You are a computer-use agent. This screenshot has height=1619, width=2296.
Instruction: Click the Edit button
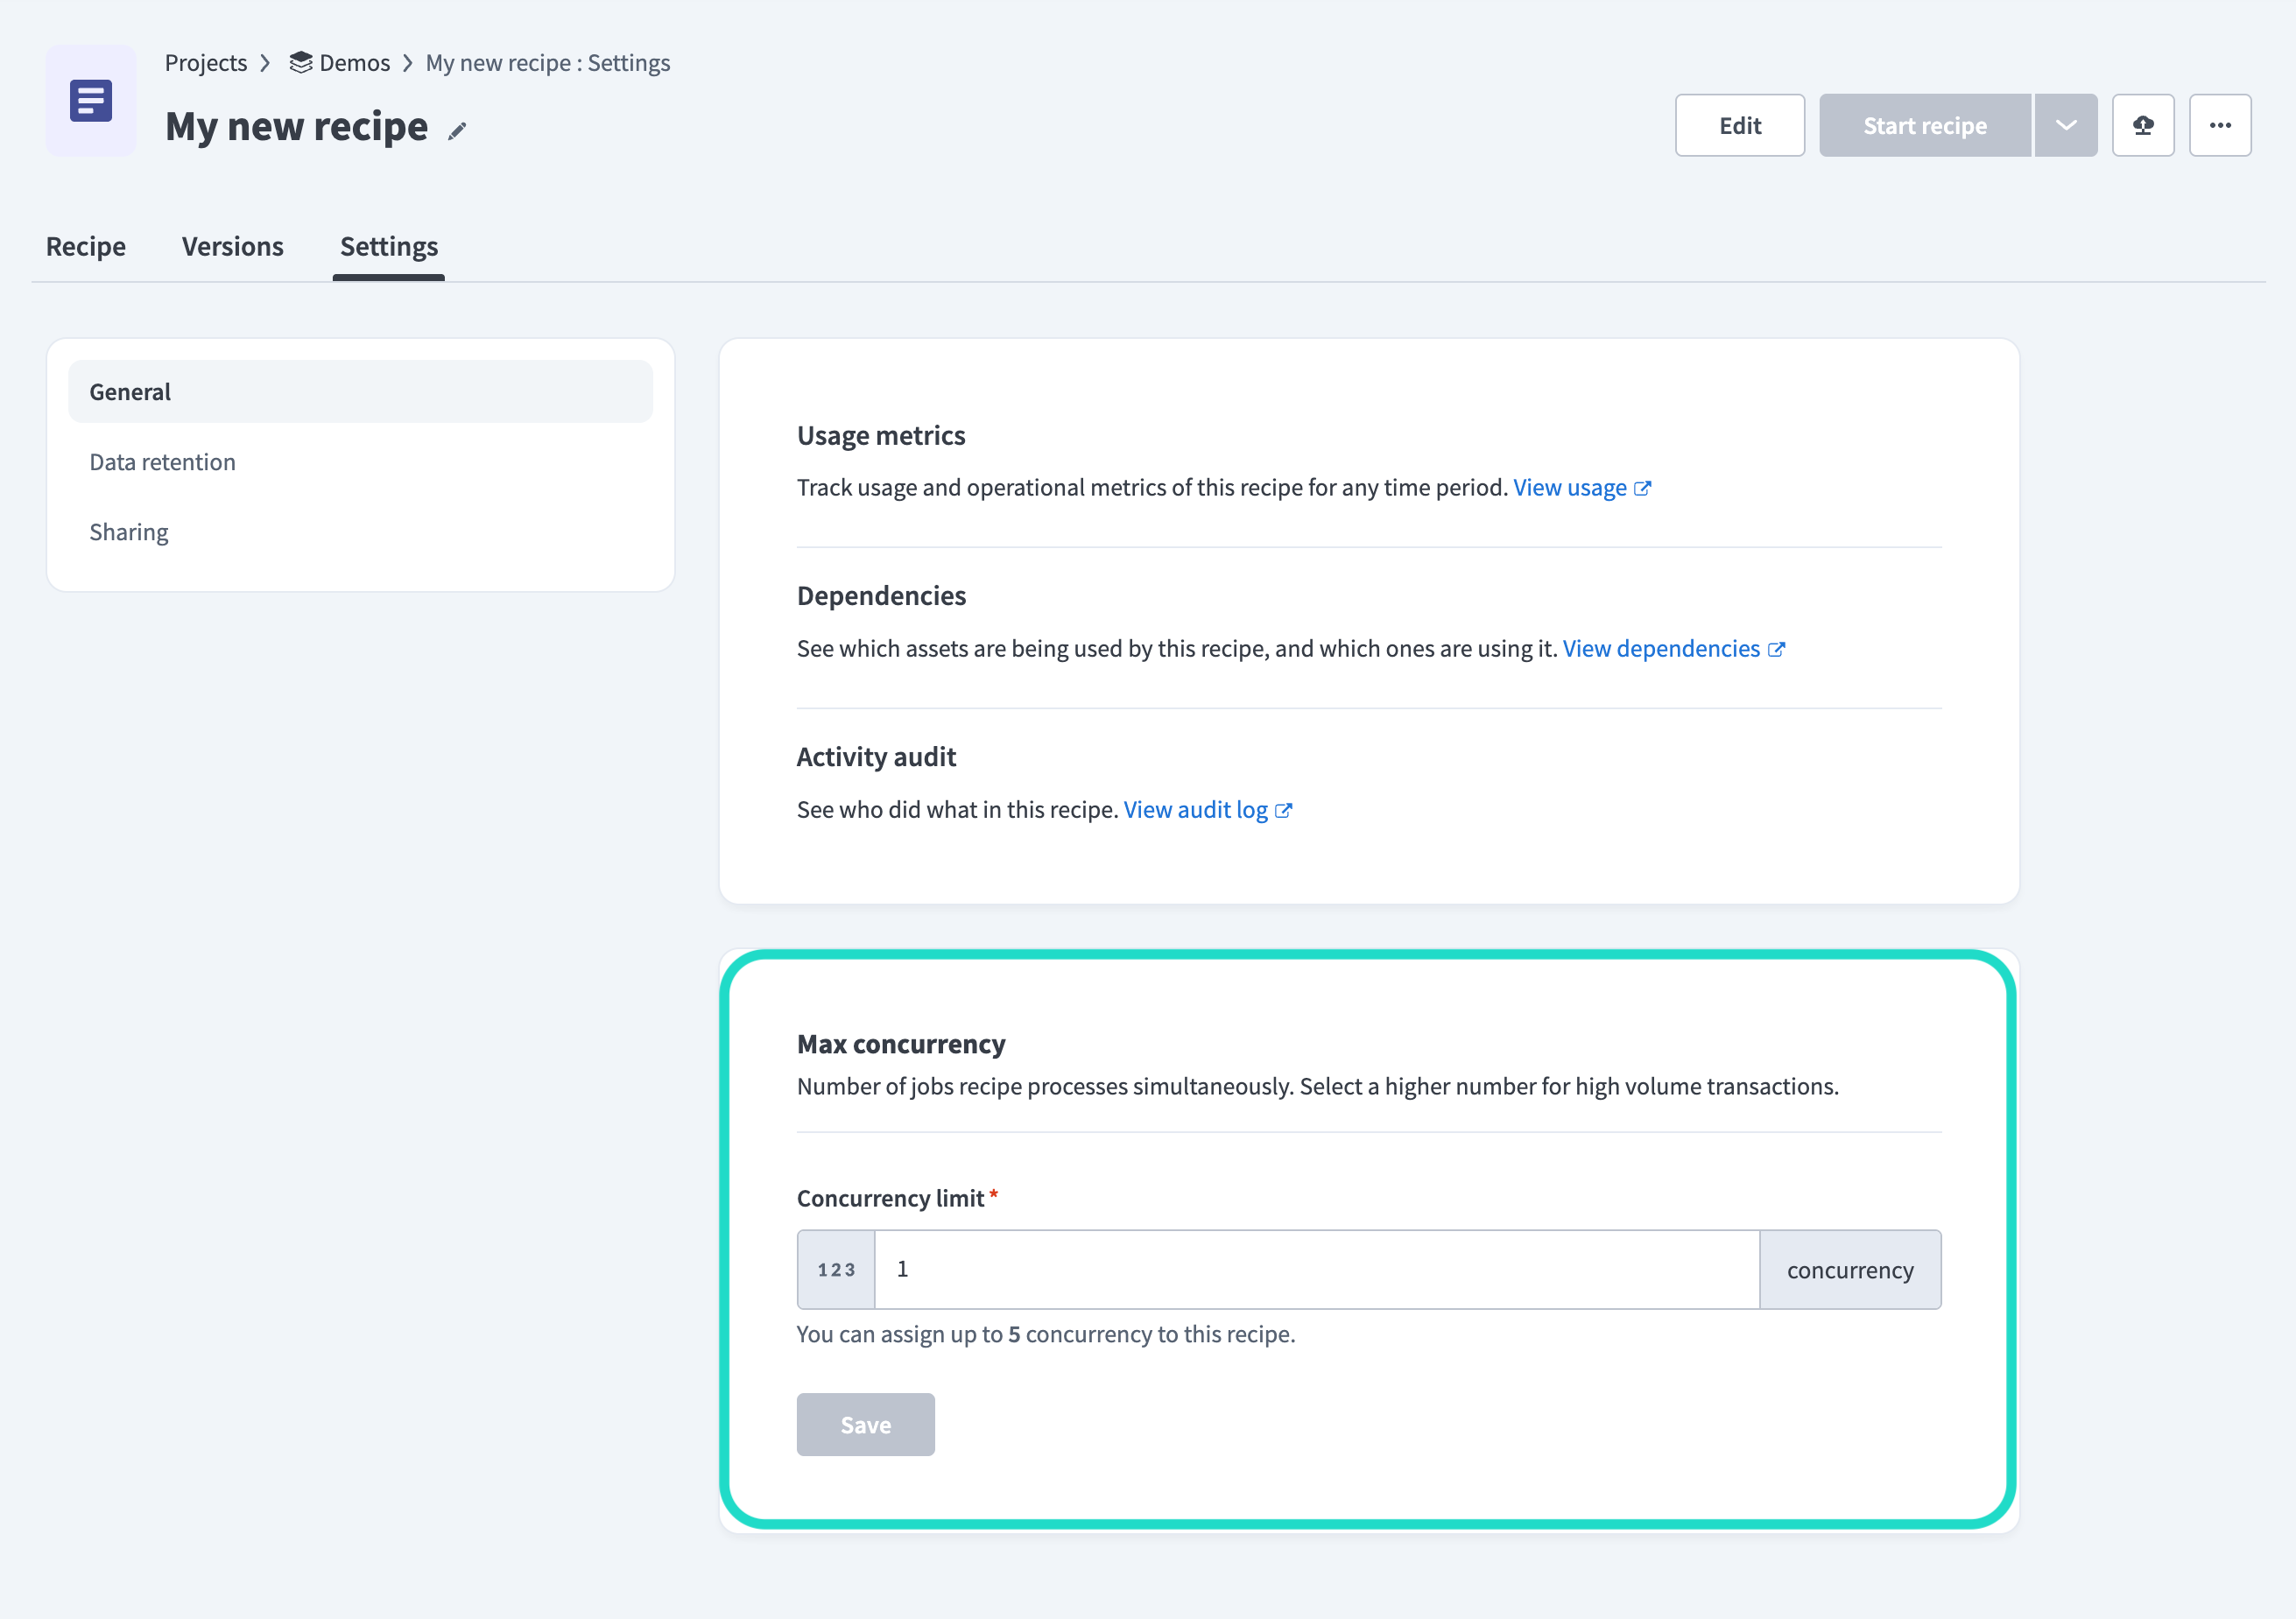[x=1740, y=125]
